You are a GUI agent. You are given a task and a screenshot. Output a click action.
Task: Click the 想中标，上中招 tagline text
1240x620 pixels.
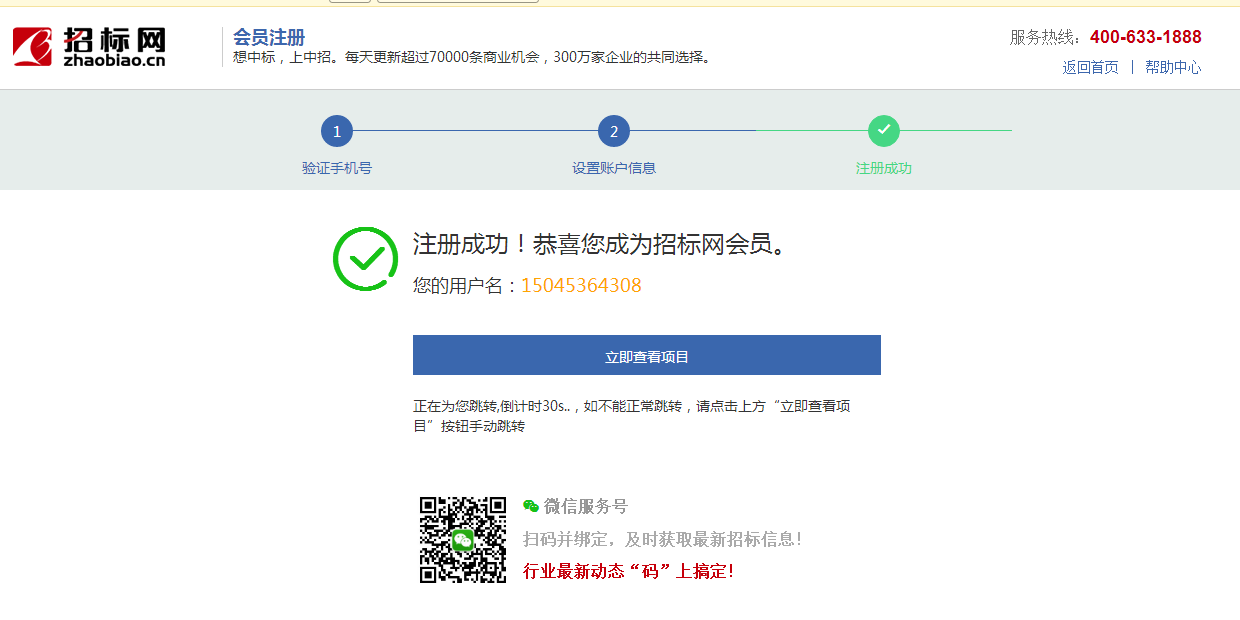click(x=473, y=58)
